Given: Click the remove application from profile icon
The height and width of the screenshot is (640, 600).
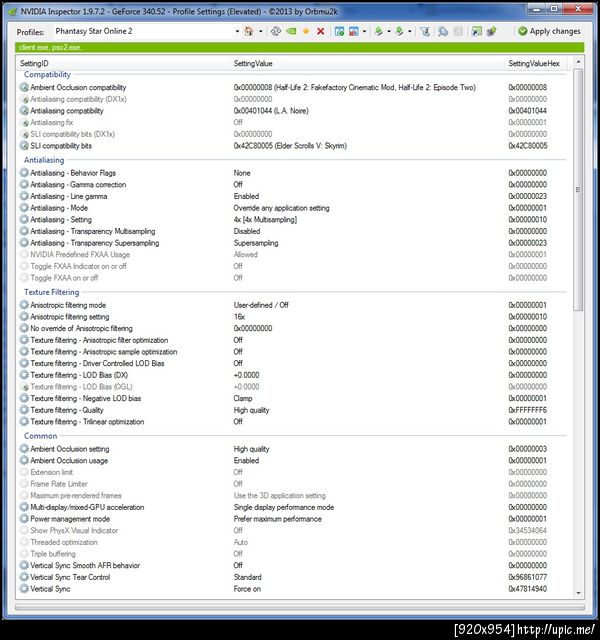Looking at the screenshot, I should (353, 31).
